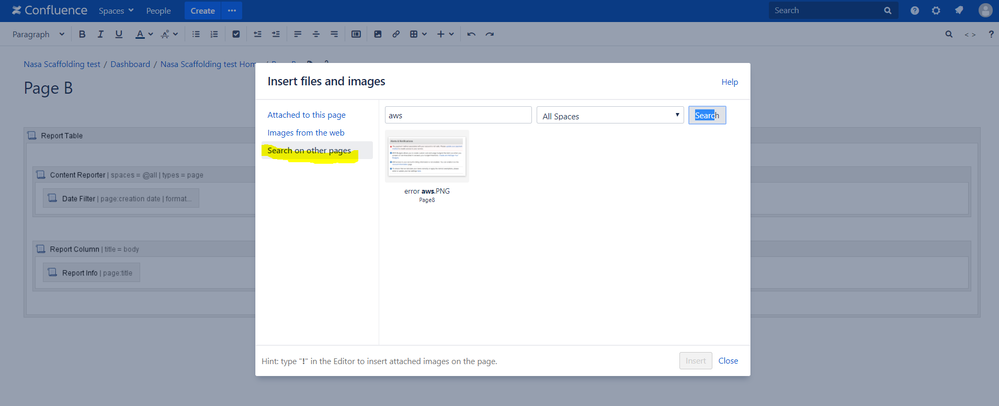Click the 'error aws.PNG' file name

[x=427, y=191]
